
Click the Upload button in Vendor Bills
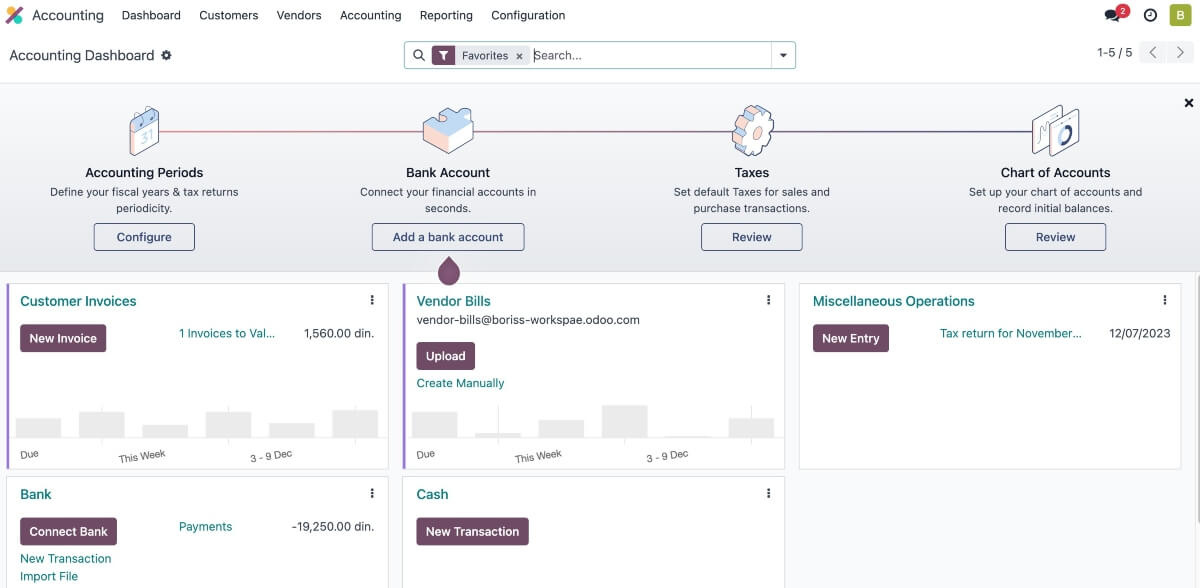point(445,356)
